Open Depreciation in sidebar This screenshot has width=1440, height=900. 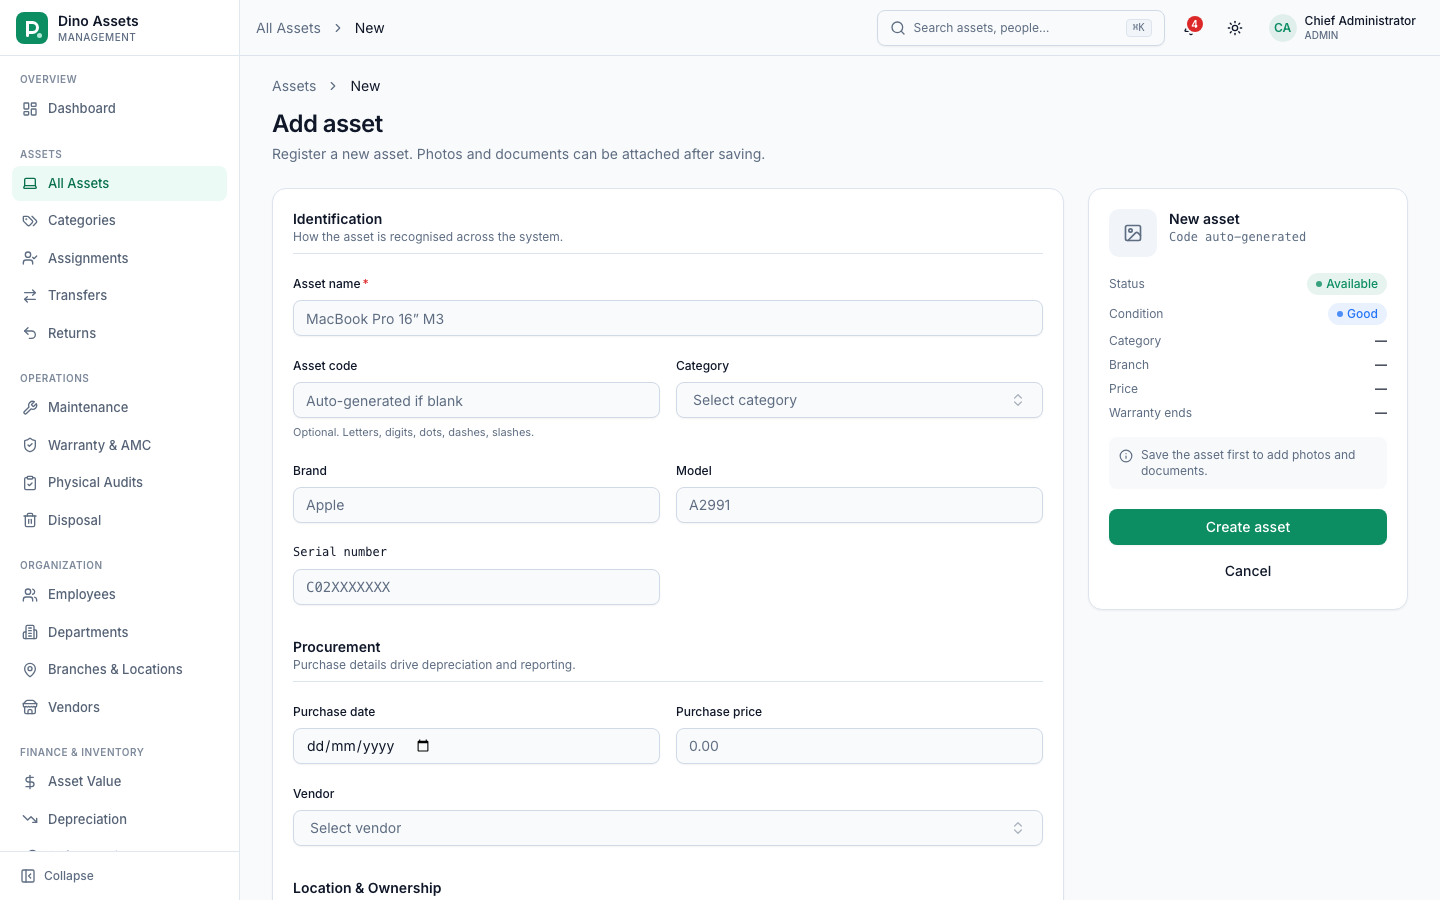[x=120, y=819]
